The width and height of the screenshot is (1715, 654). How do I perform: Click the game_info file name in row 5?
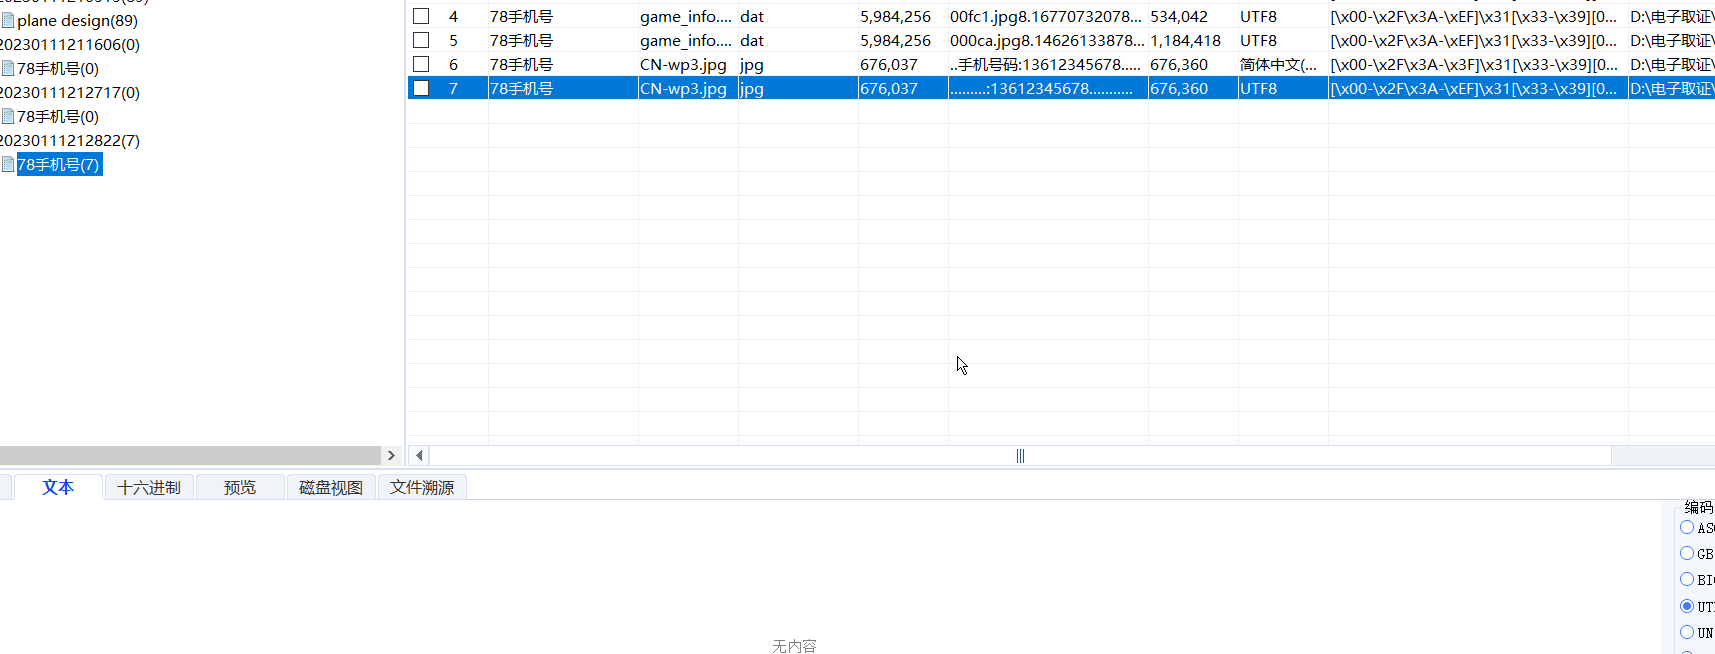click(x=686, y=40)
